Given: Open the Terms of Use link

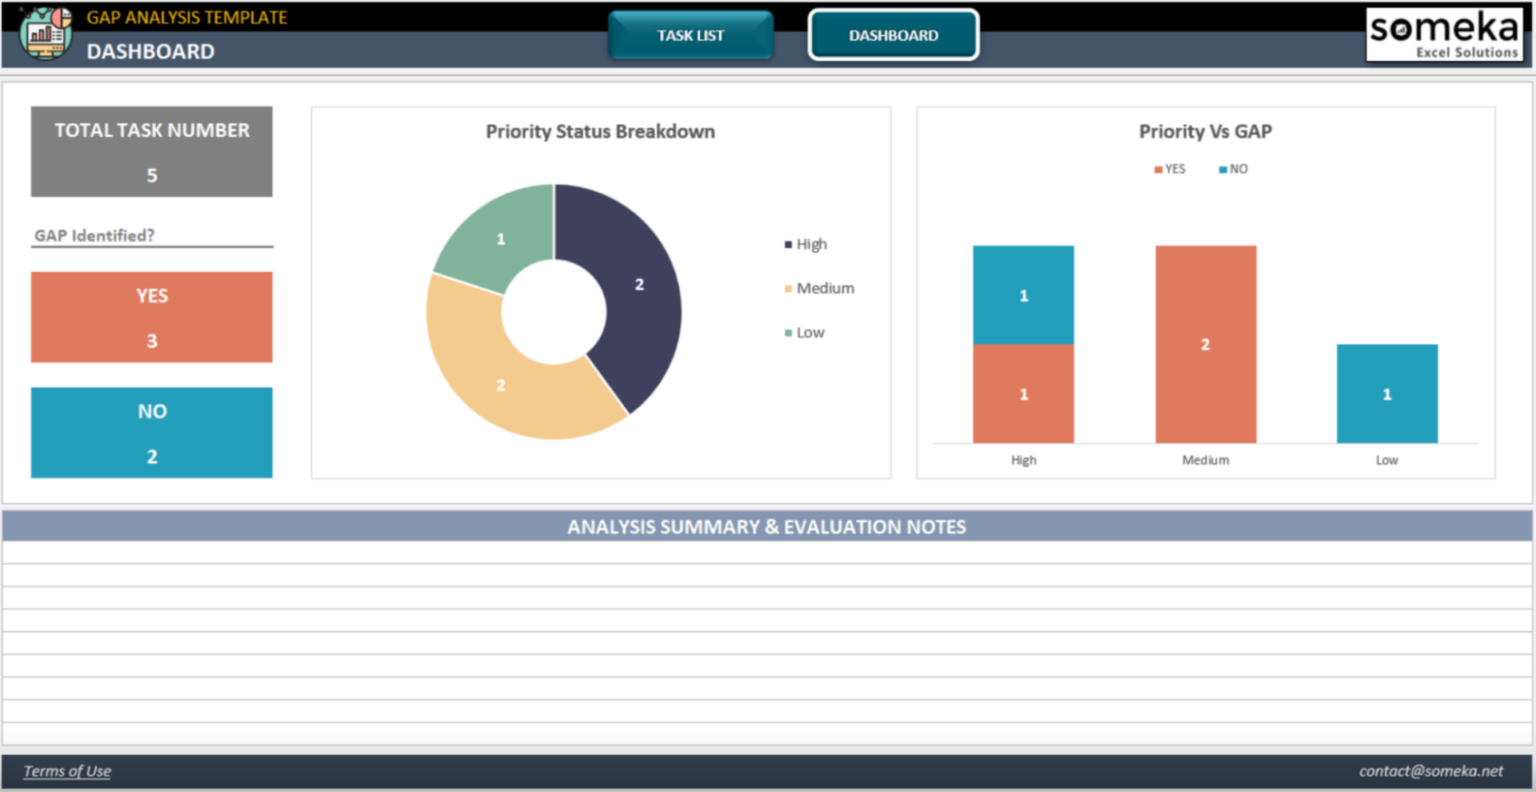Looking at the screenshot, I should (x=66, y=771).
